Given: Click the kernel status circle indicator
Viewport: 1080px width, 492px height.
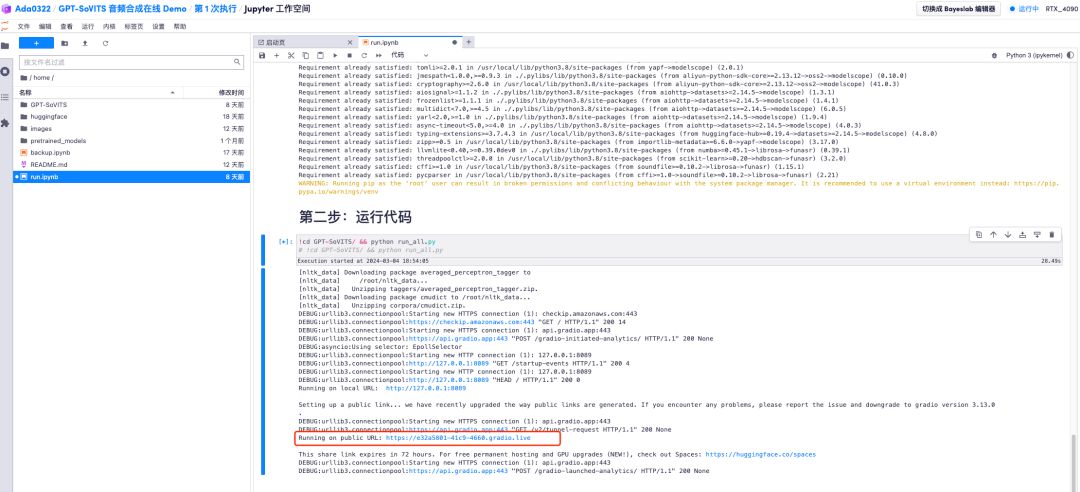Looking at the screenshot, I should tap(1070, 55).
